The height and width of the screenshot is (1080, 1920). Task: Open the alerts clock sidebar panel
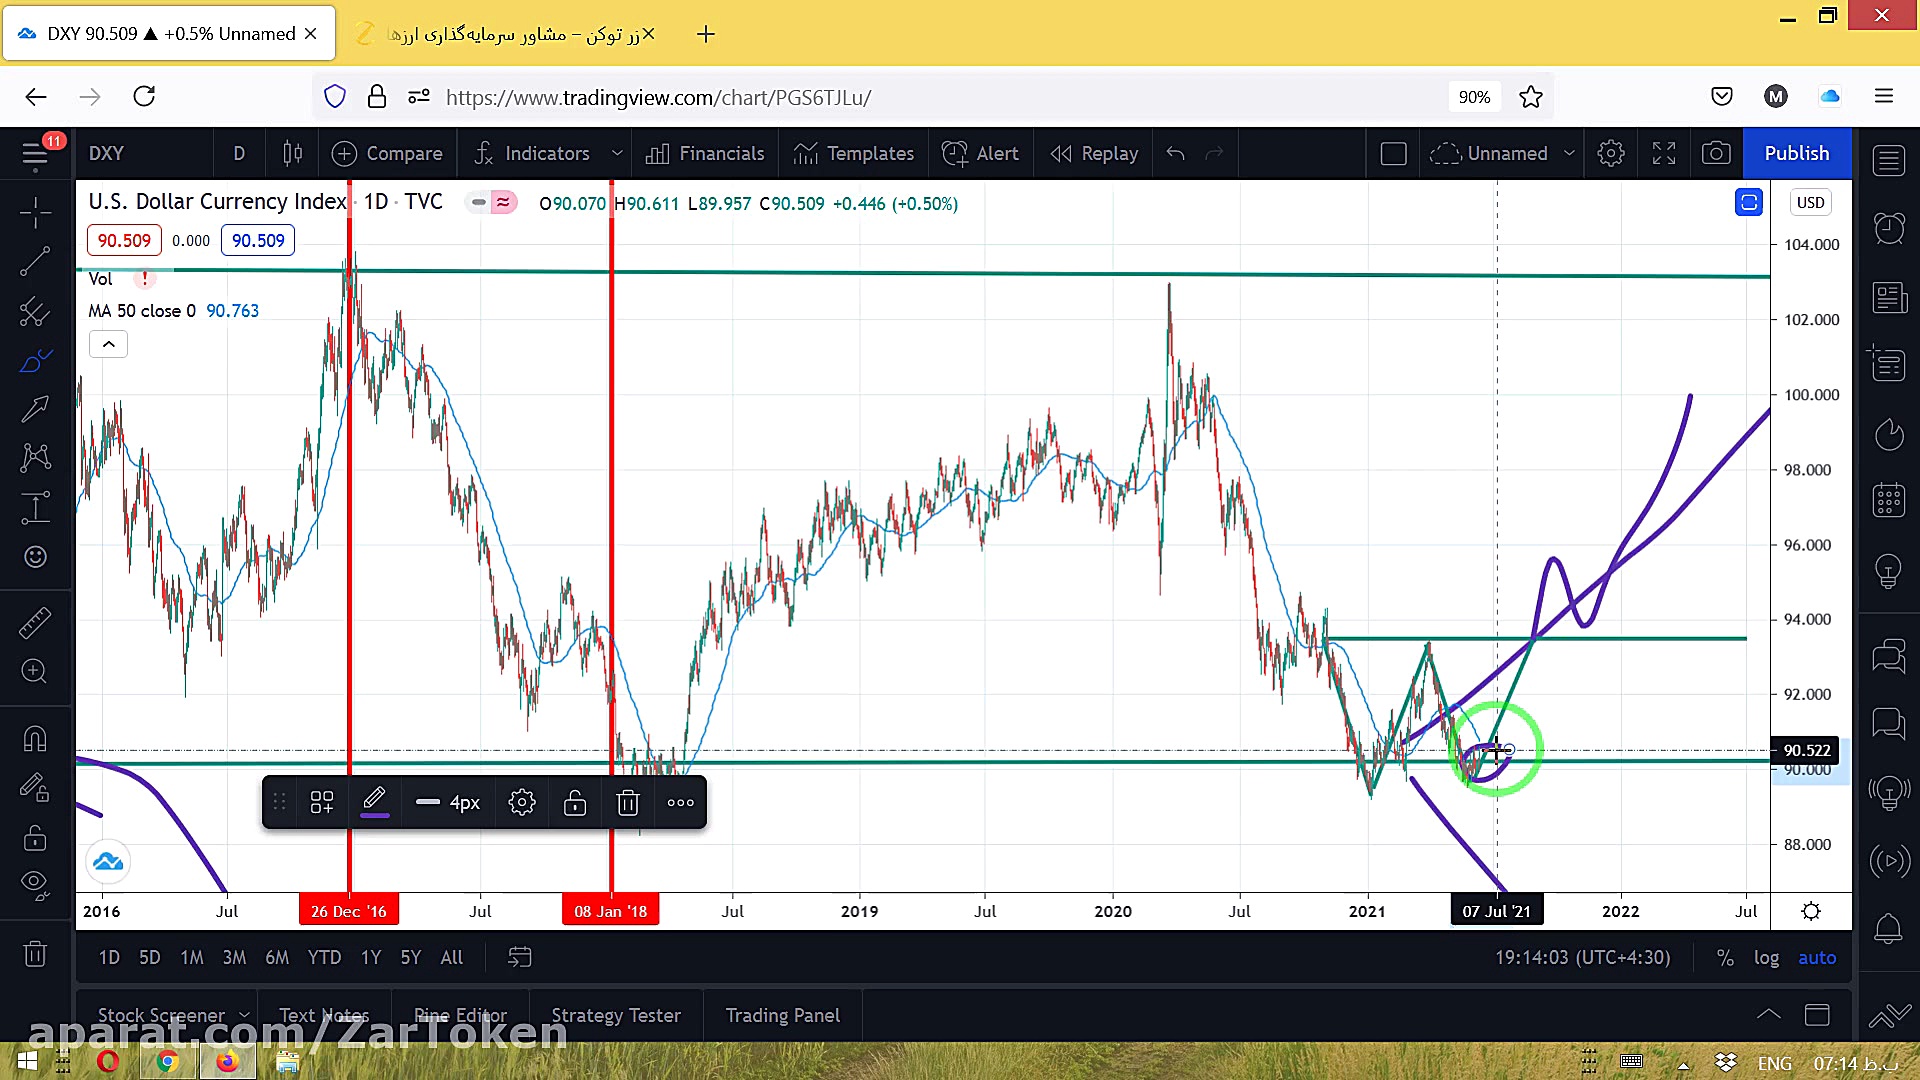coord(1889,229)
